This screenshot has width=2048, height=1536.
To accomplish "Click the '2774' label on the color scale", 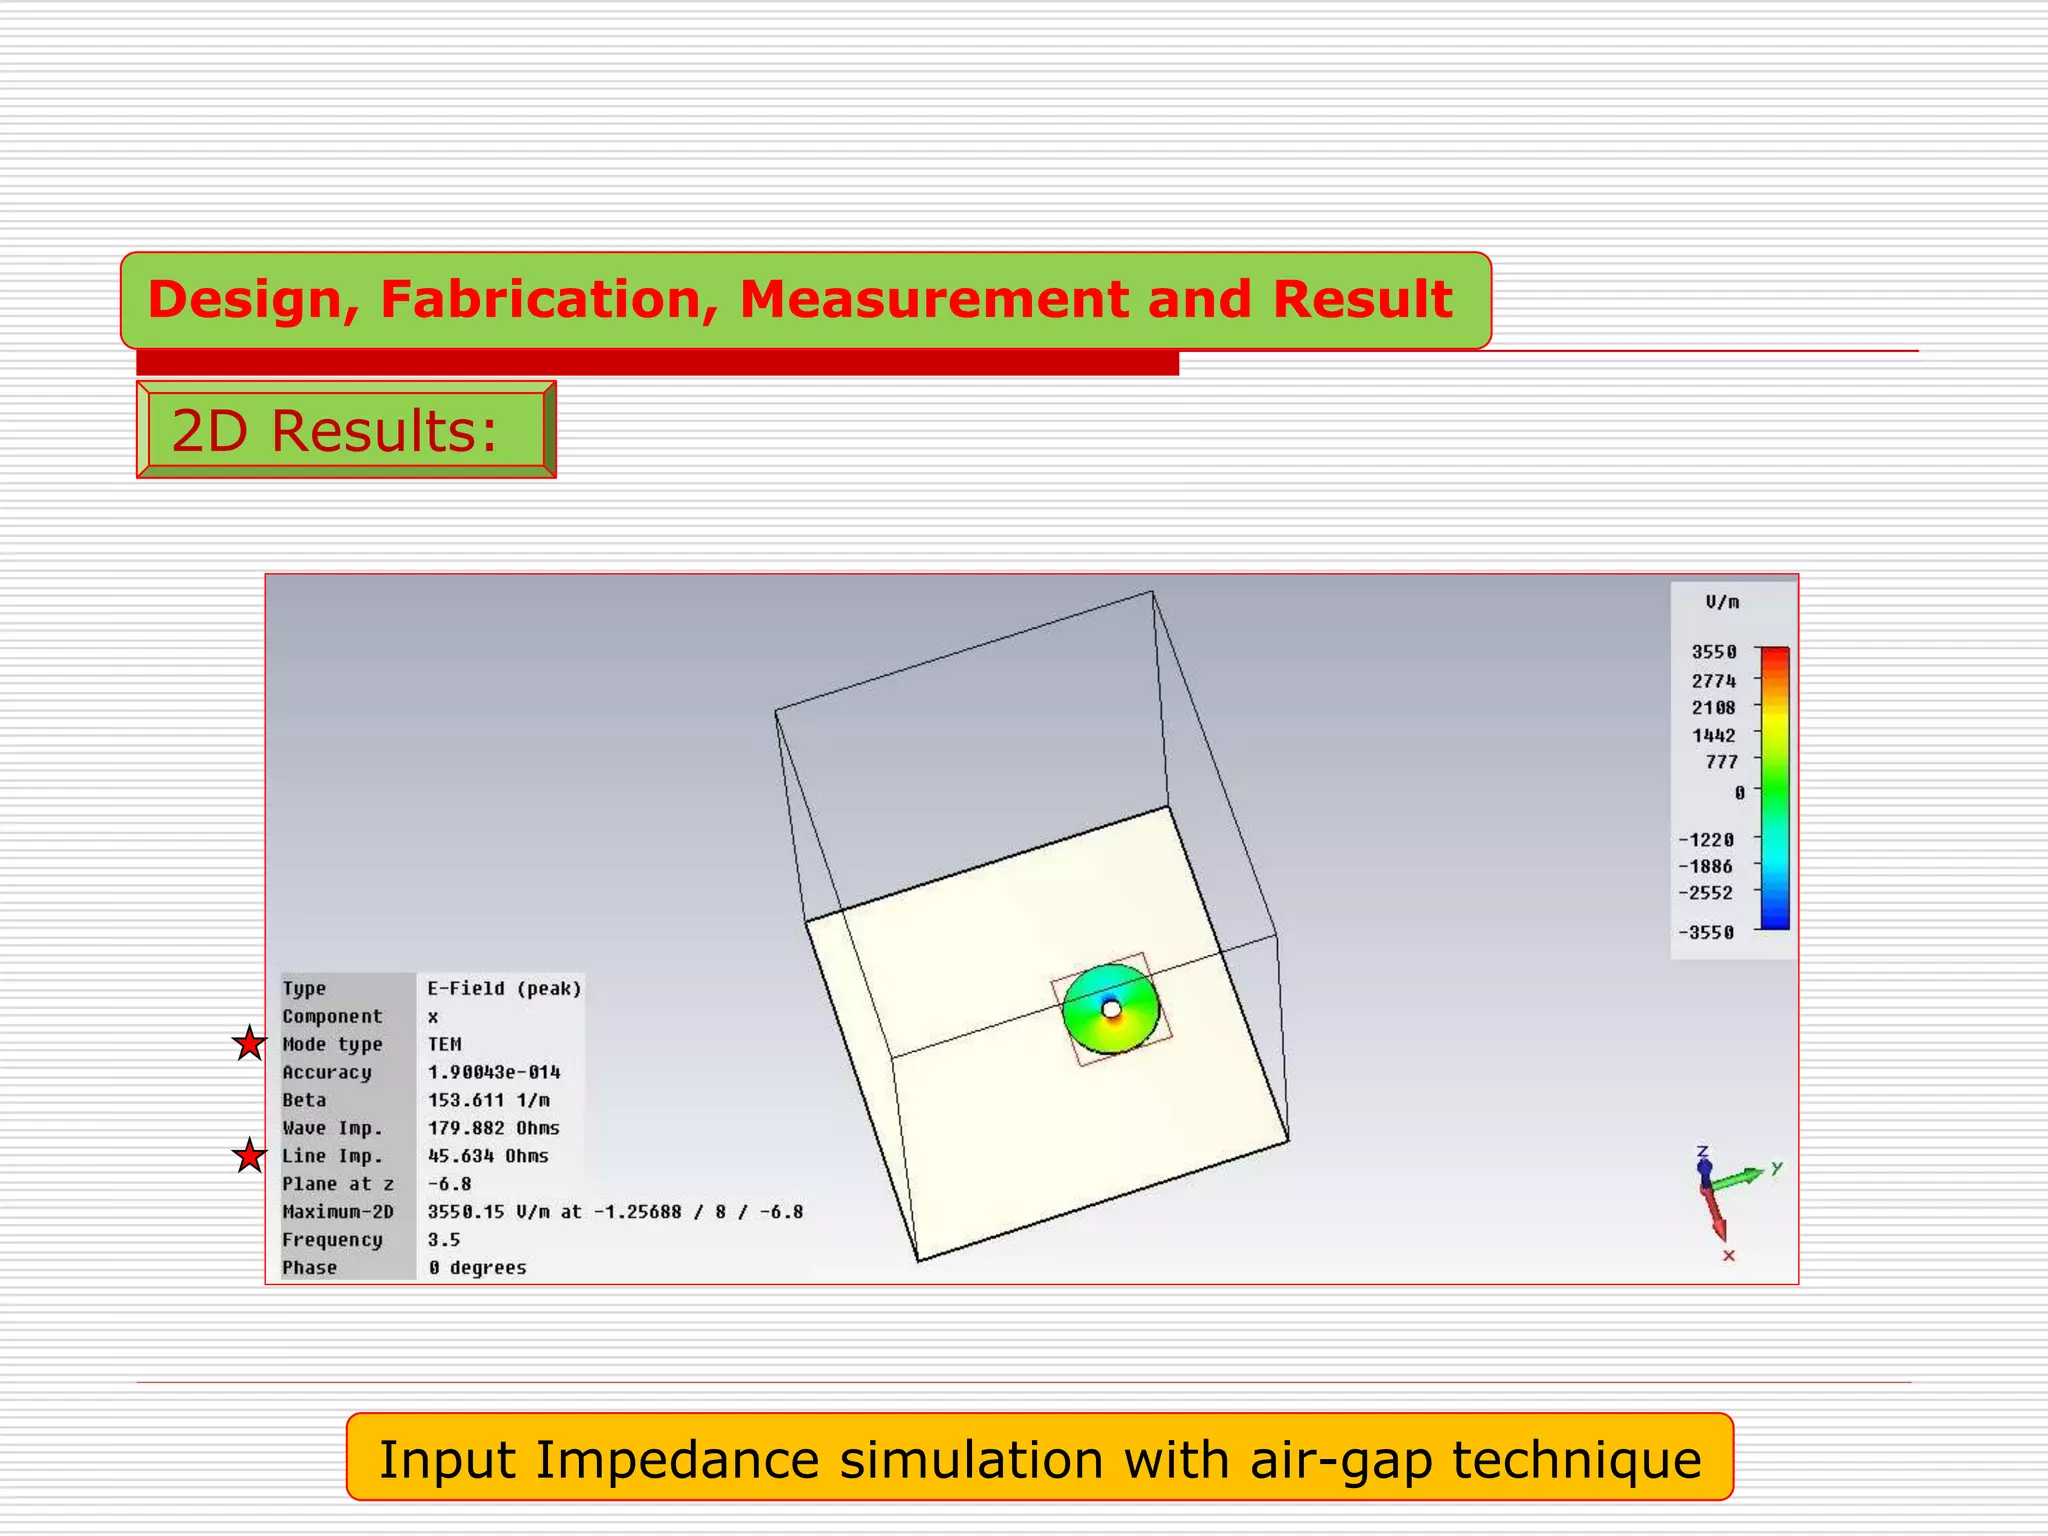I will coord(1714,681).
